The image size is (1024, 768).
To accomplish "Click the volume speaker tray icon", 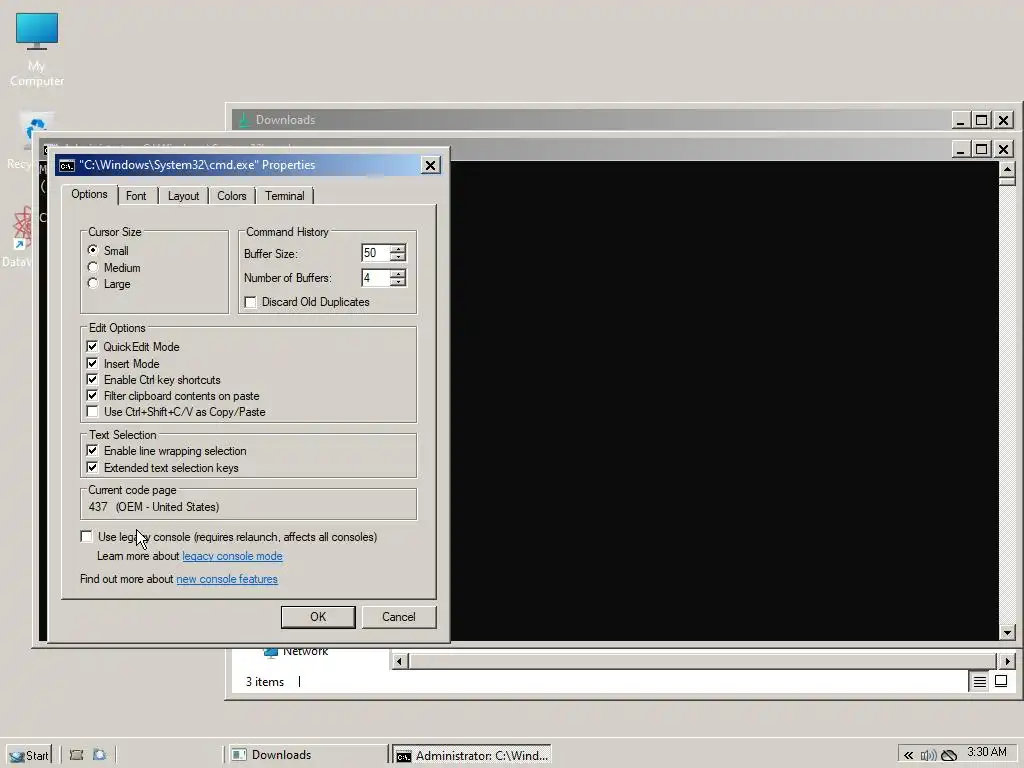I will tap(928, 756).
